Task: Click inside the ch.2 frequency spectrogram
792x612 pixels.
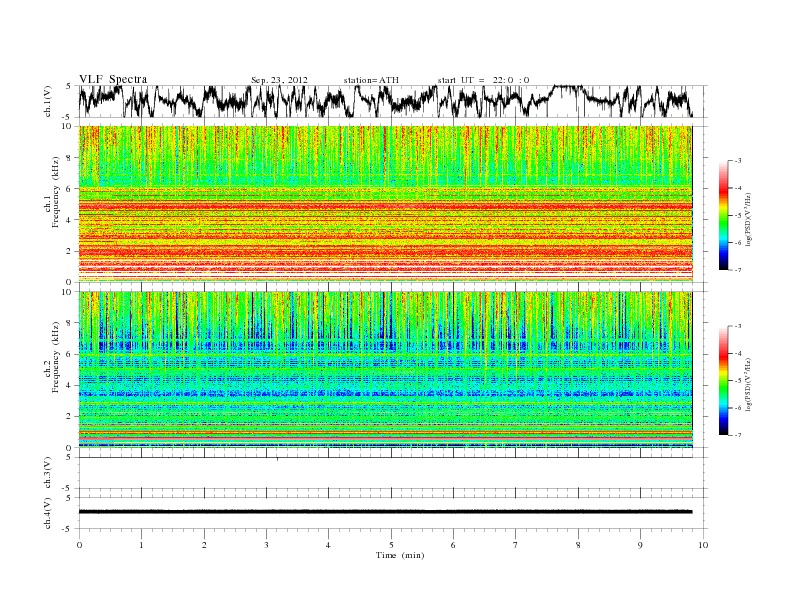Action: pyautogui.click(x=386, y=370)
